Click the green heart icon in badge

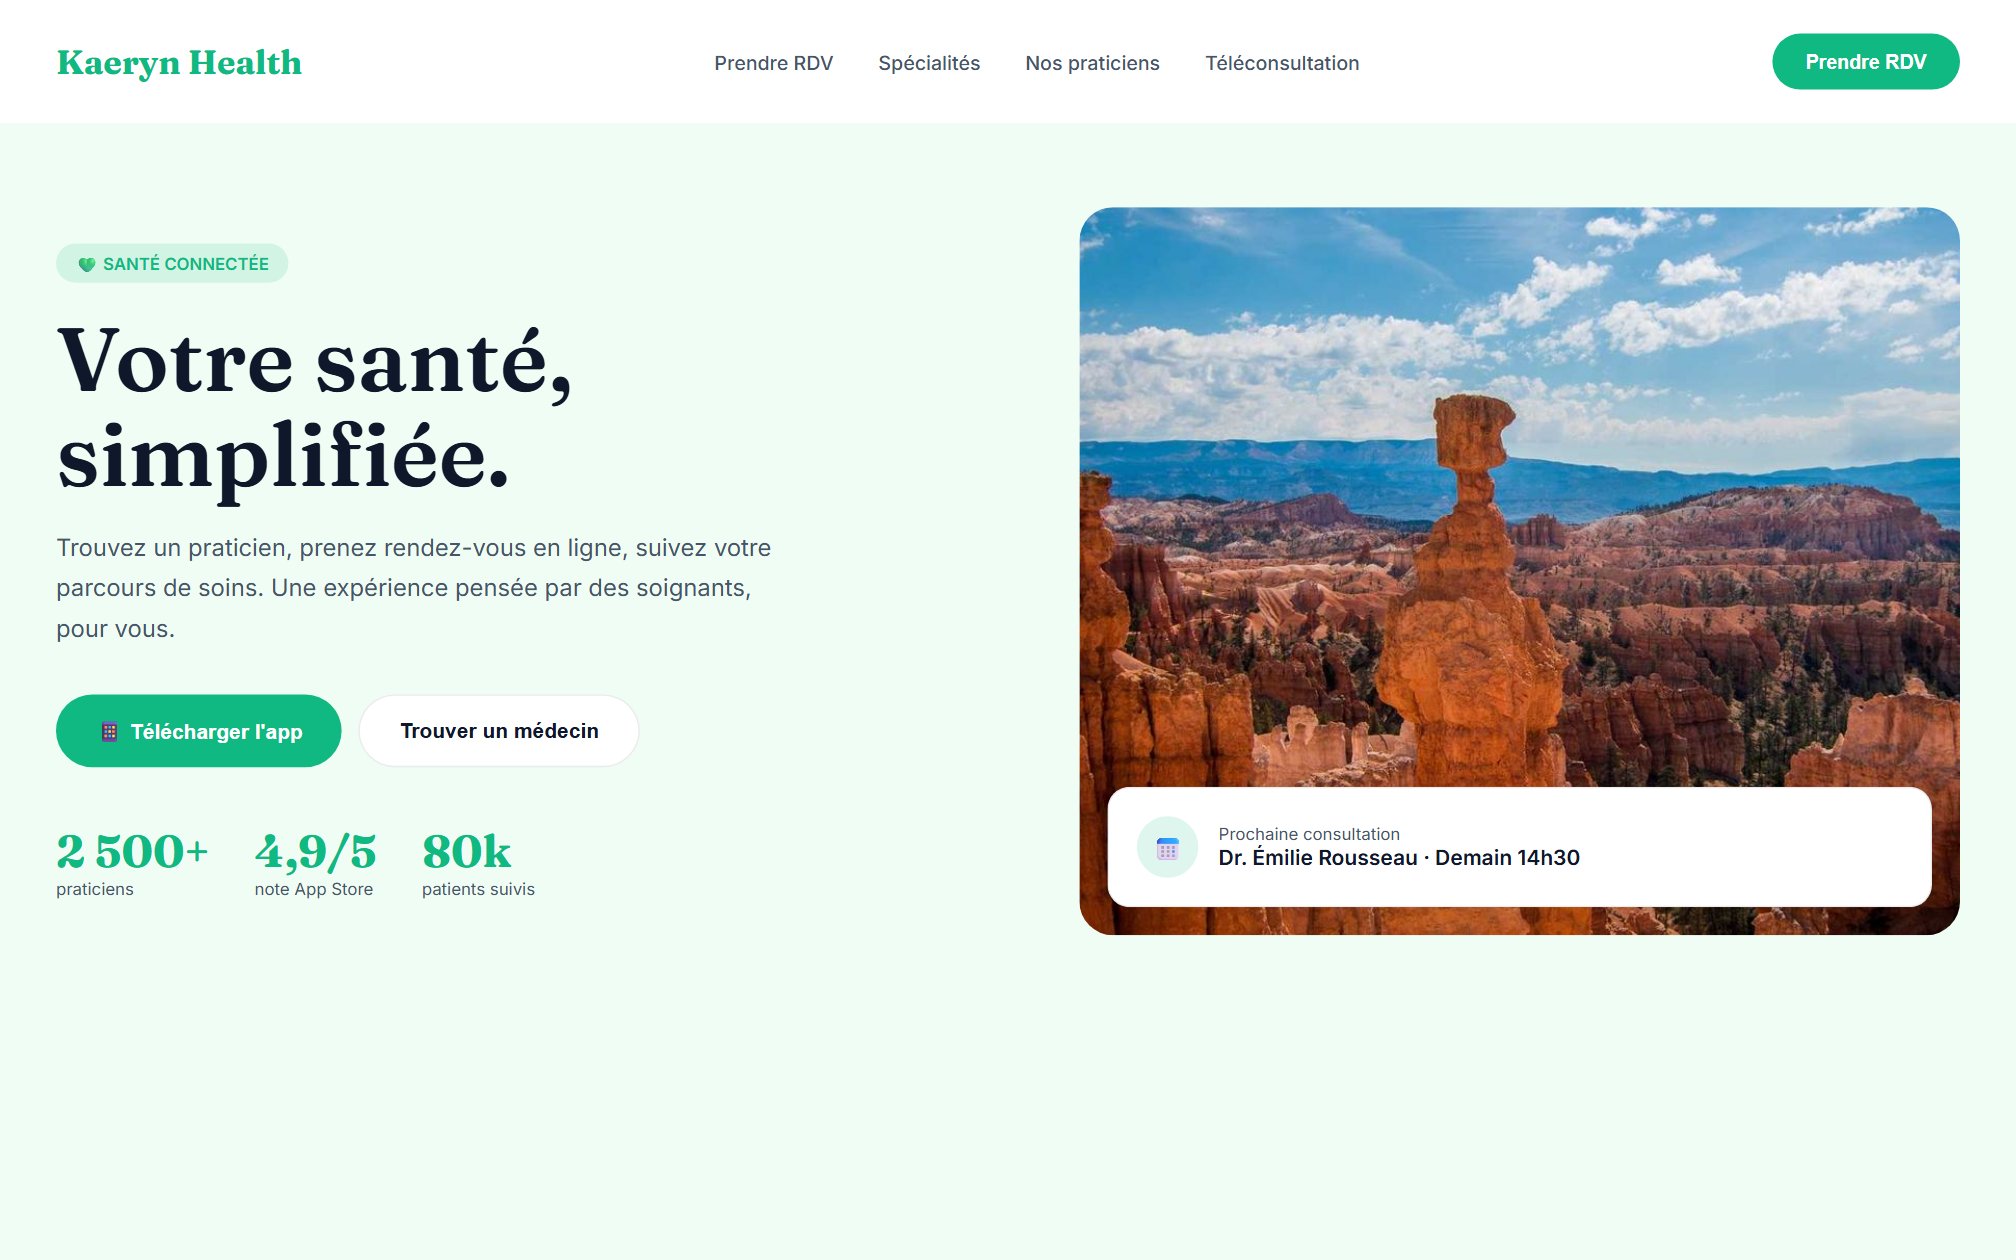[x=87, y=264]
